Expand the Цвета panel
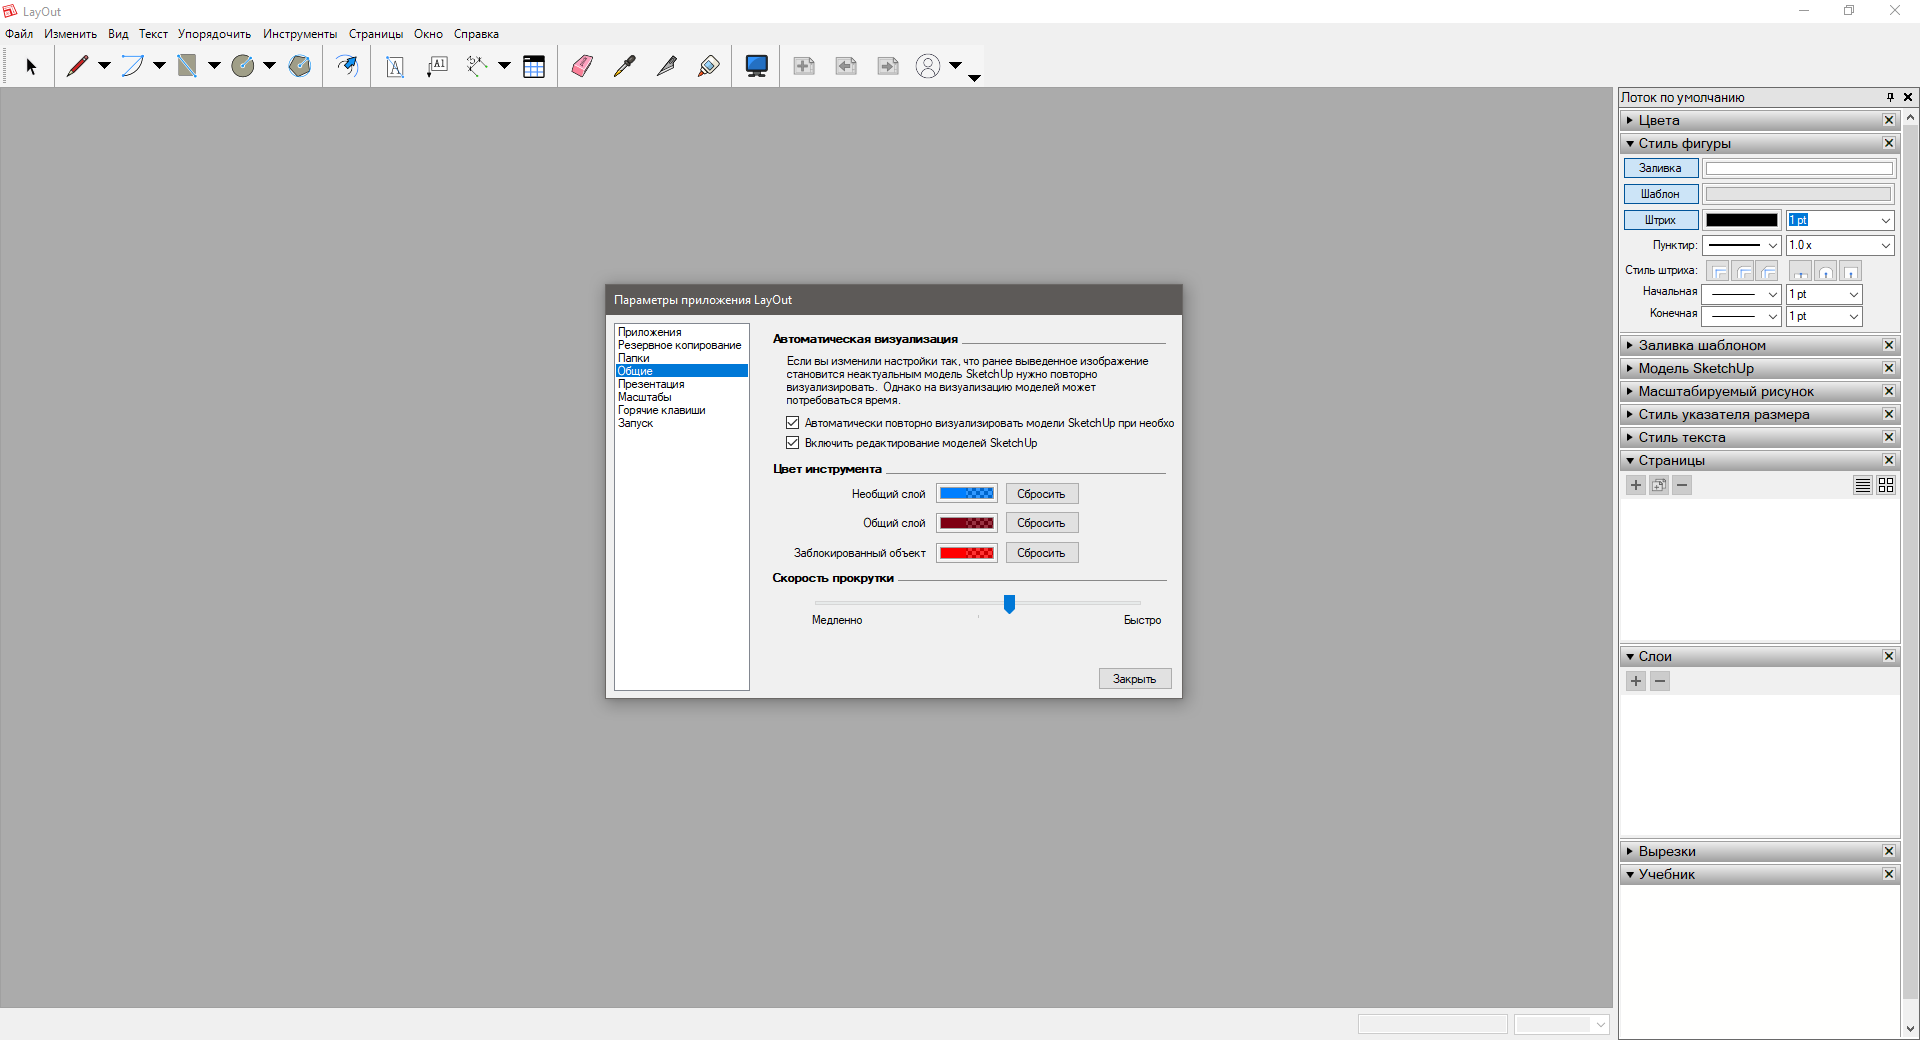 click(1659, 120)
